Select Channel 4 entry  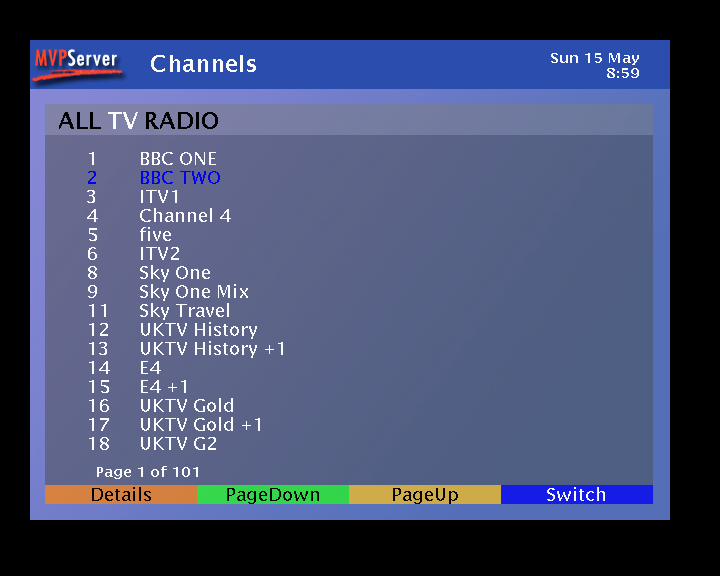pos(185,216)
